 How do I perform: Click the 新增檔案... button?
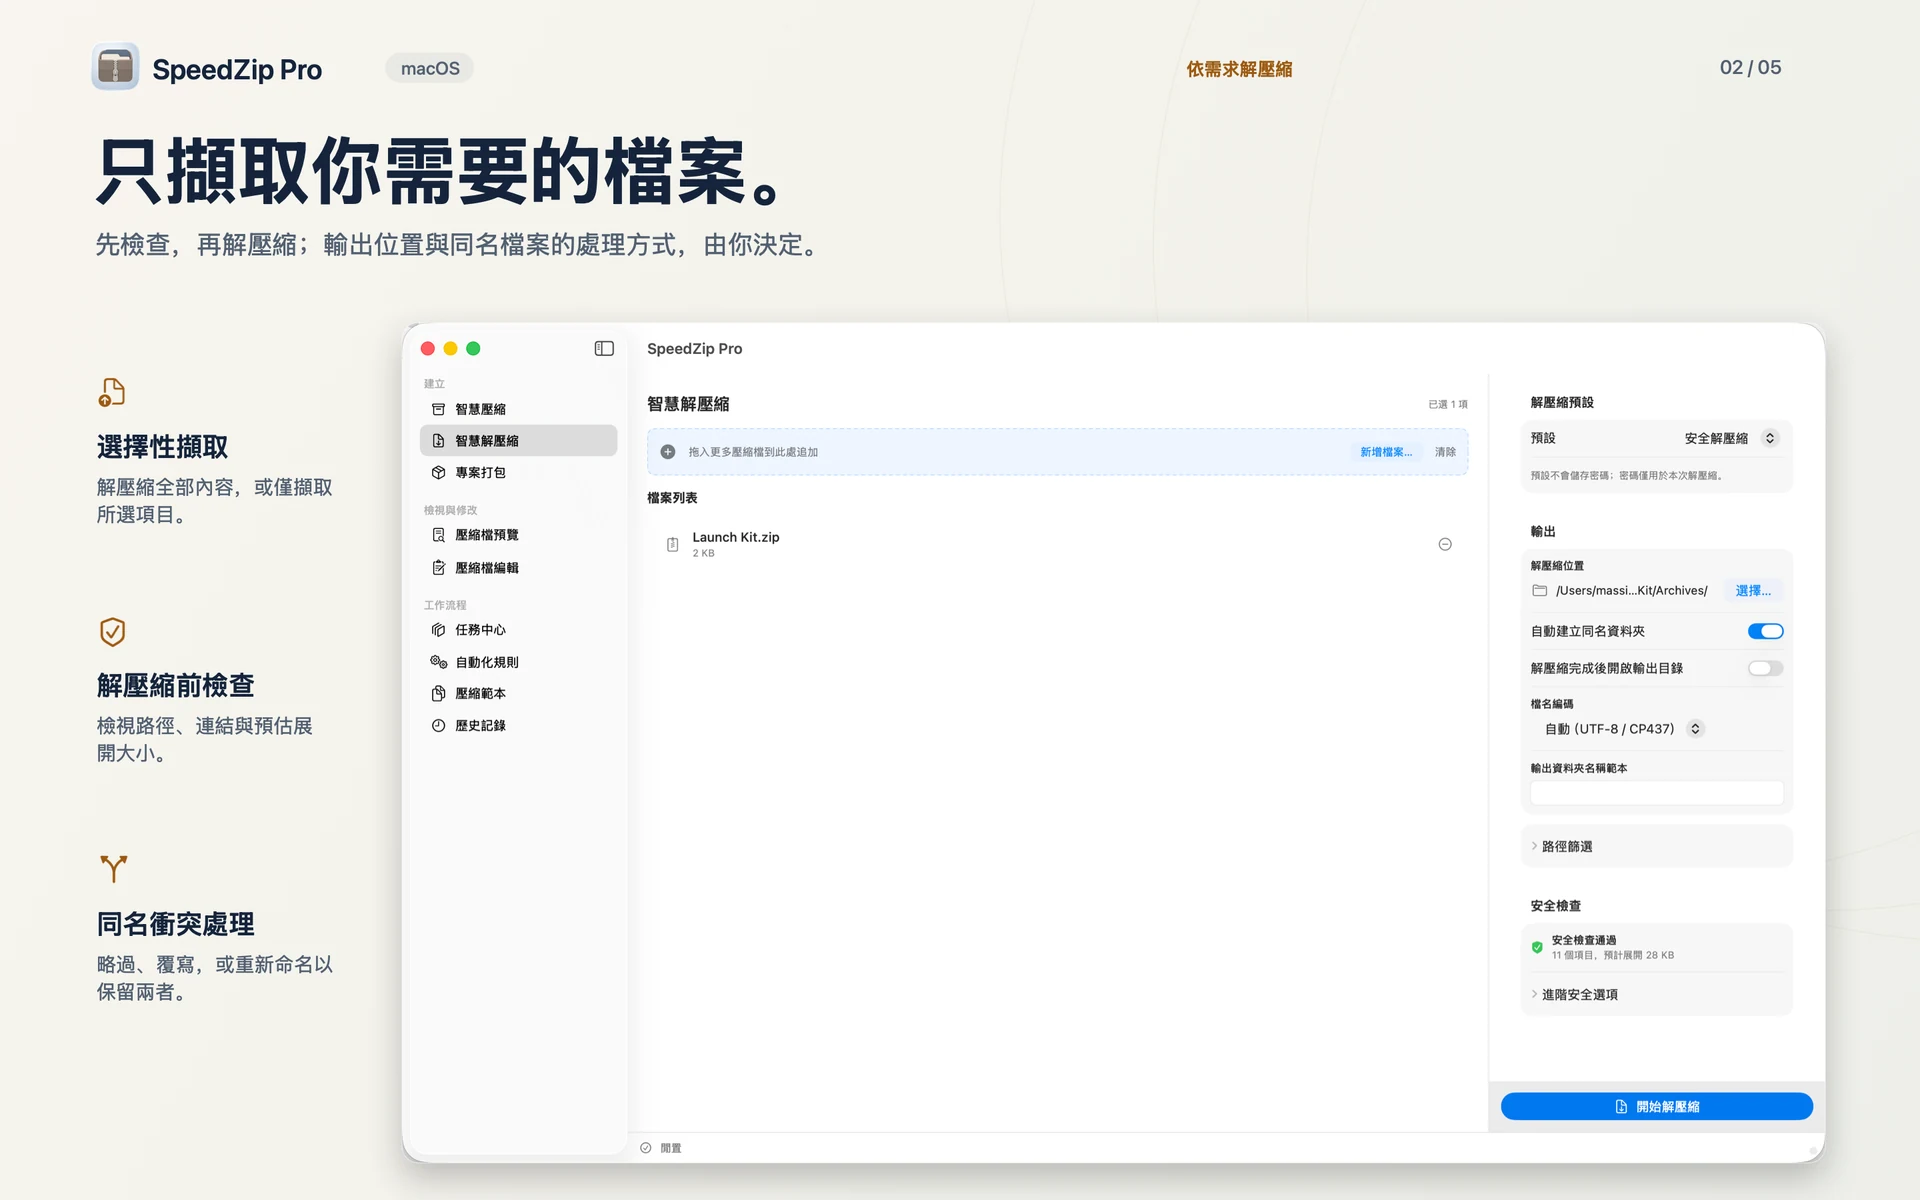pyautogui.click(x=1386, y=452)
